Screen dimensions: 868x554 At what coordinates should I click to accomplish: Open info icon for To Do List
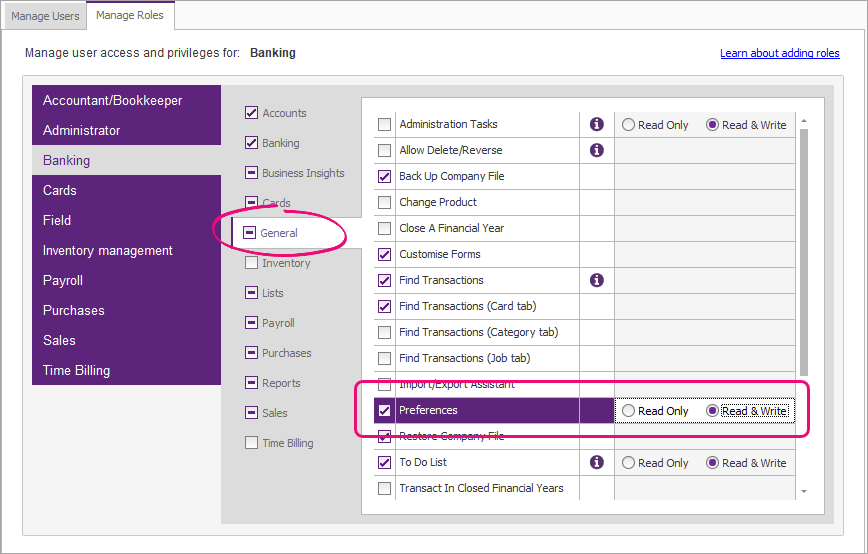(x=596, y=462)
